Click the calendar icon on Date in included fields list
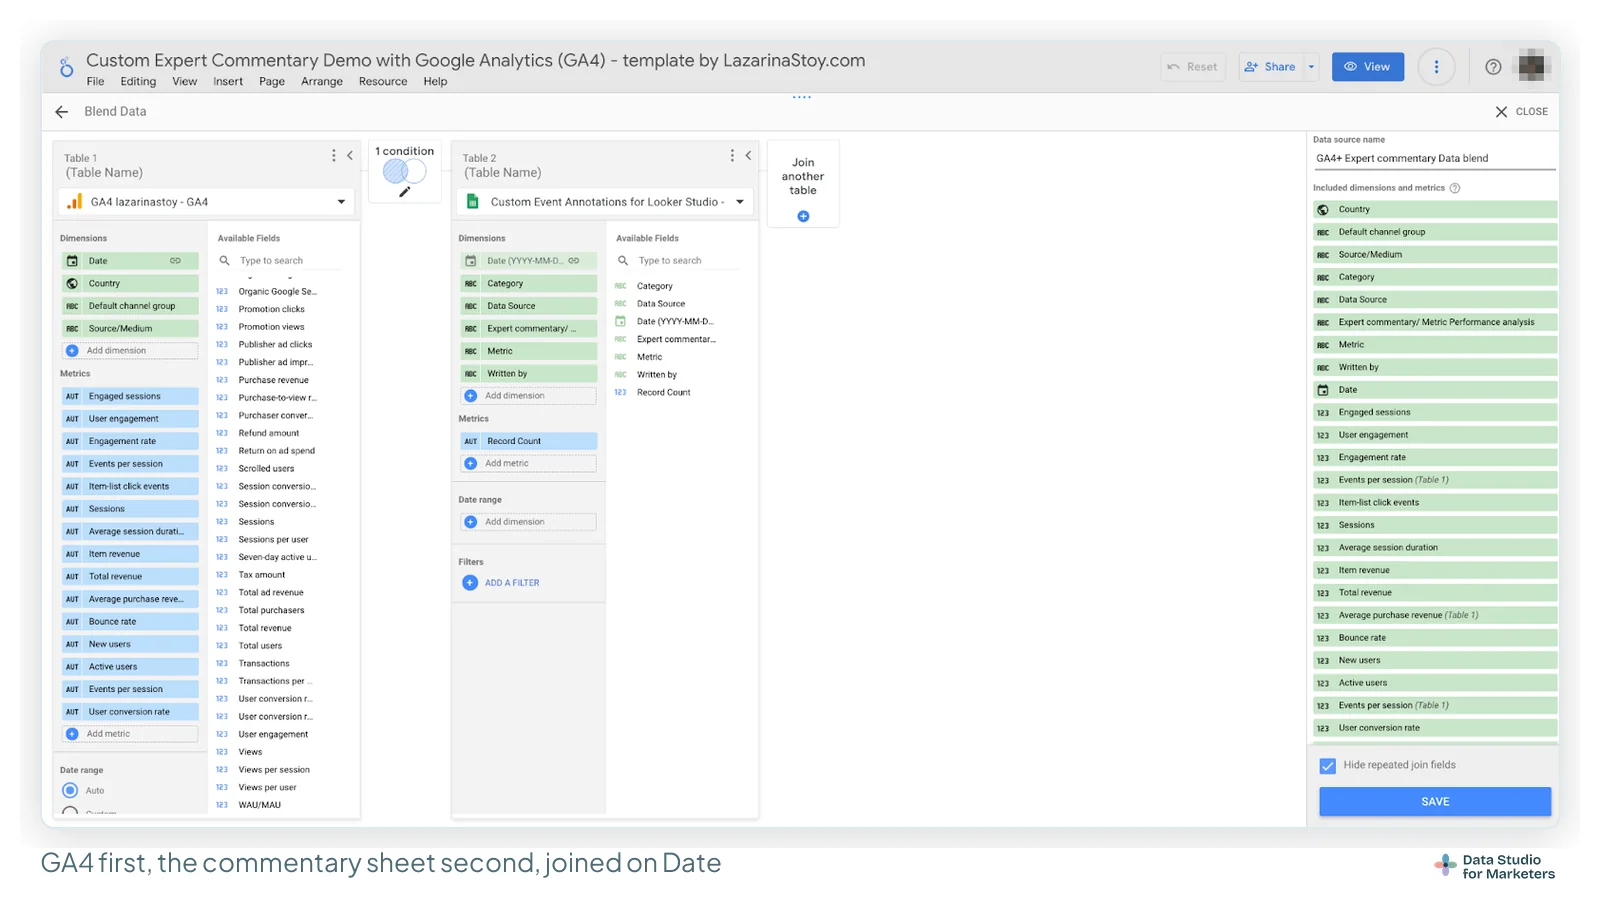Image resolution: width=1600 pixels, height=902 pixels. tap(1323, 390)
